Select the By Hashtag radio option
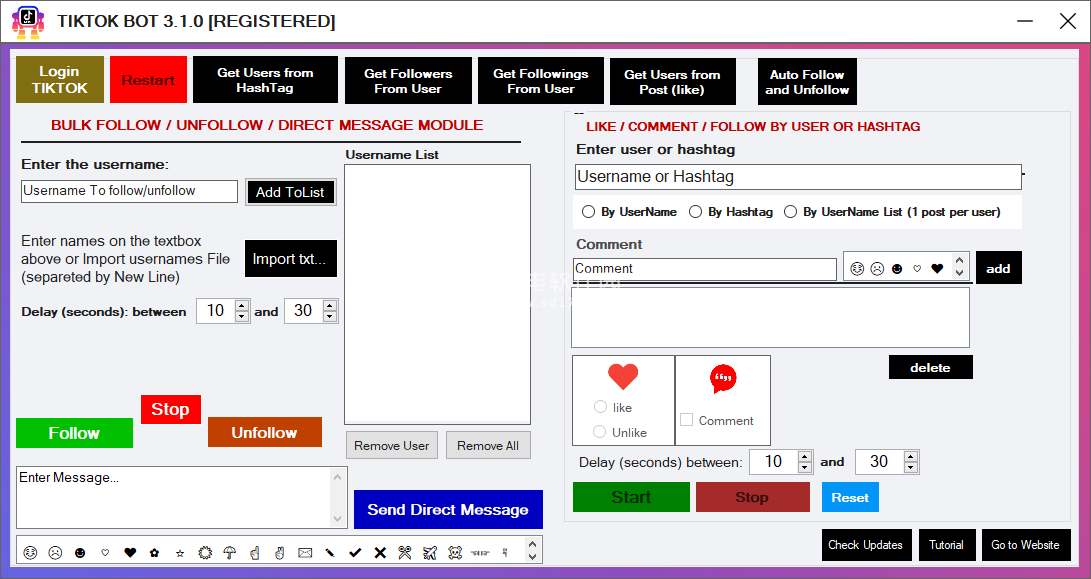Image resolution: width=1091 pixels, height=579 pixels. click(695, 212)
